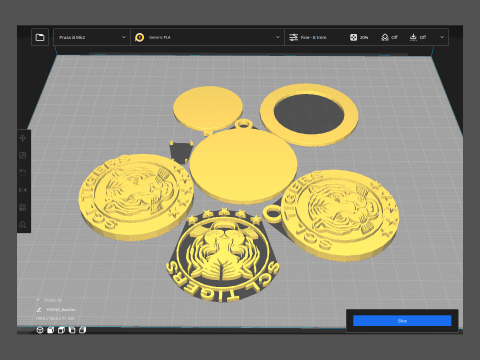
Task: Select the Mirror tool
Action: (23, 190)
